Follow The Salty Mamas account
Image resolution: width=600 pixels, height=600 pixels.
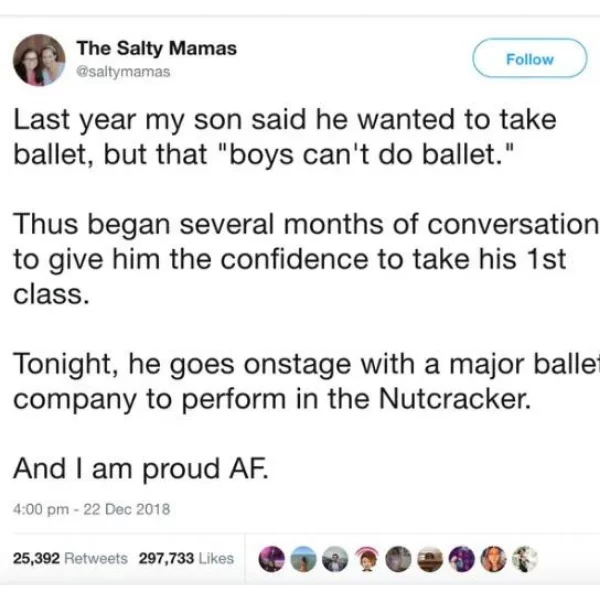tap(530, 59)
